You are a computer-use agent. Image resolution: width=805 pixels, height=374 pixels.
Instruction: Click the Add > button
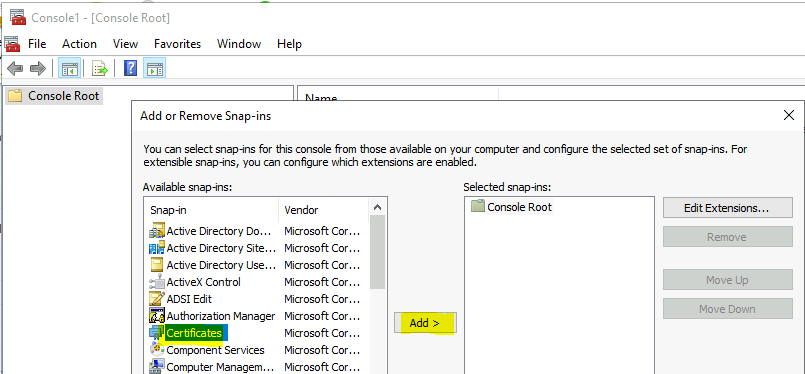click(x=425, y=323)
